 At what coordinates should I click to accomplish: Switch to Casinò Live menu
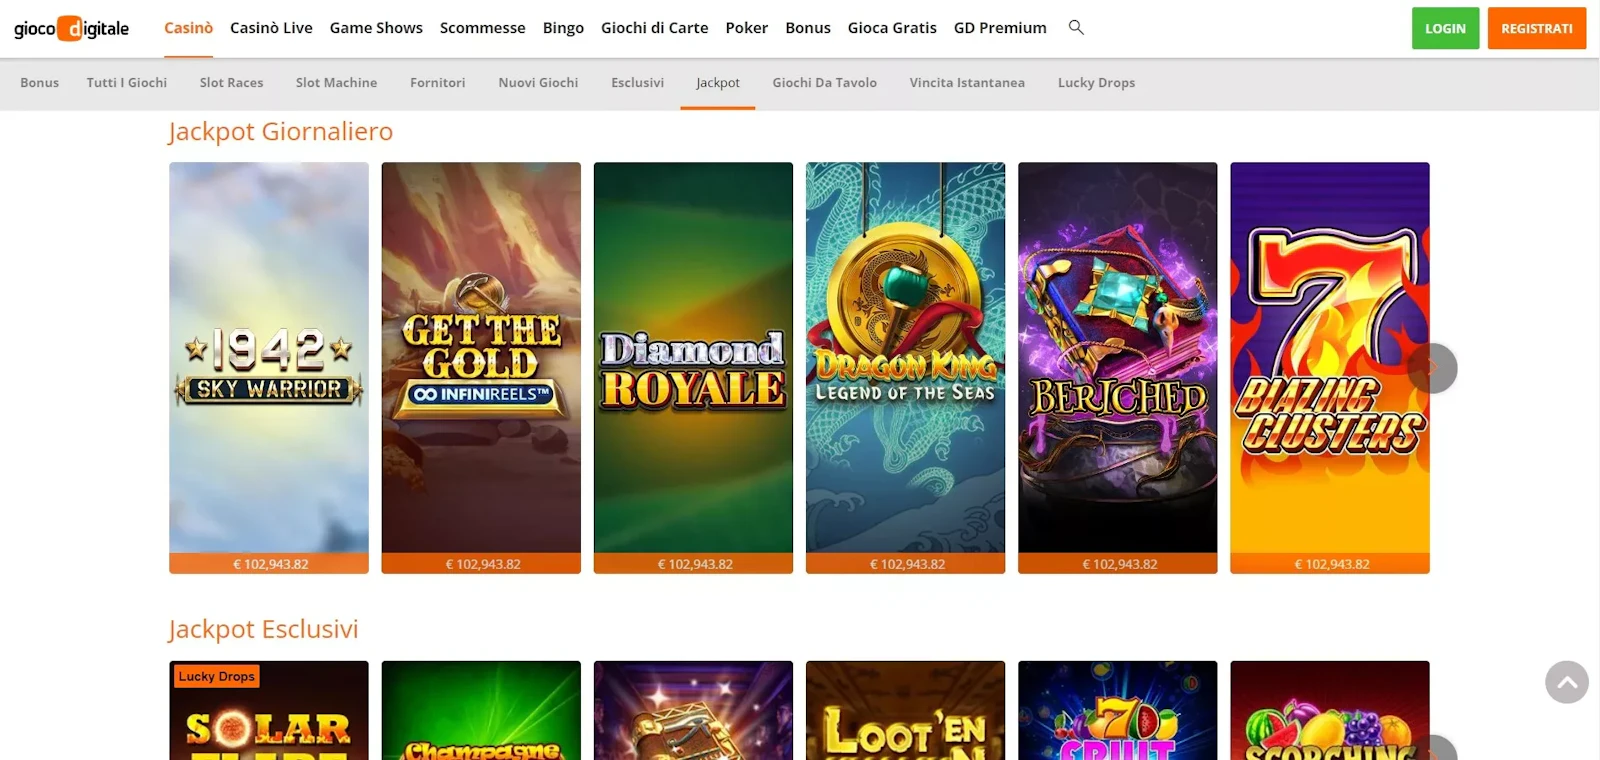[271, 28]
